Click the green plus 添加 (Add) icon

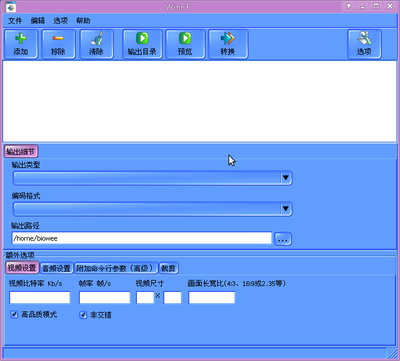(21, 38)
